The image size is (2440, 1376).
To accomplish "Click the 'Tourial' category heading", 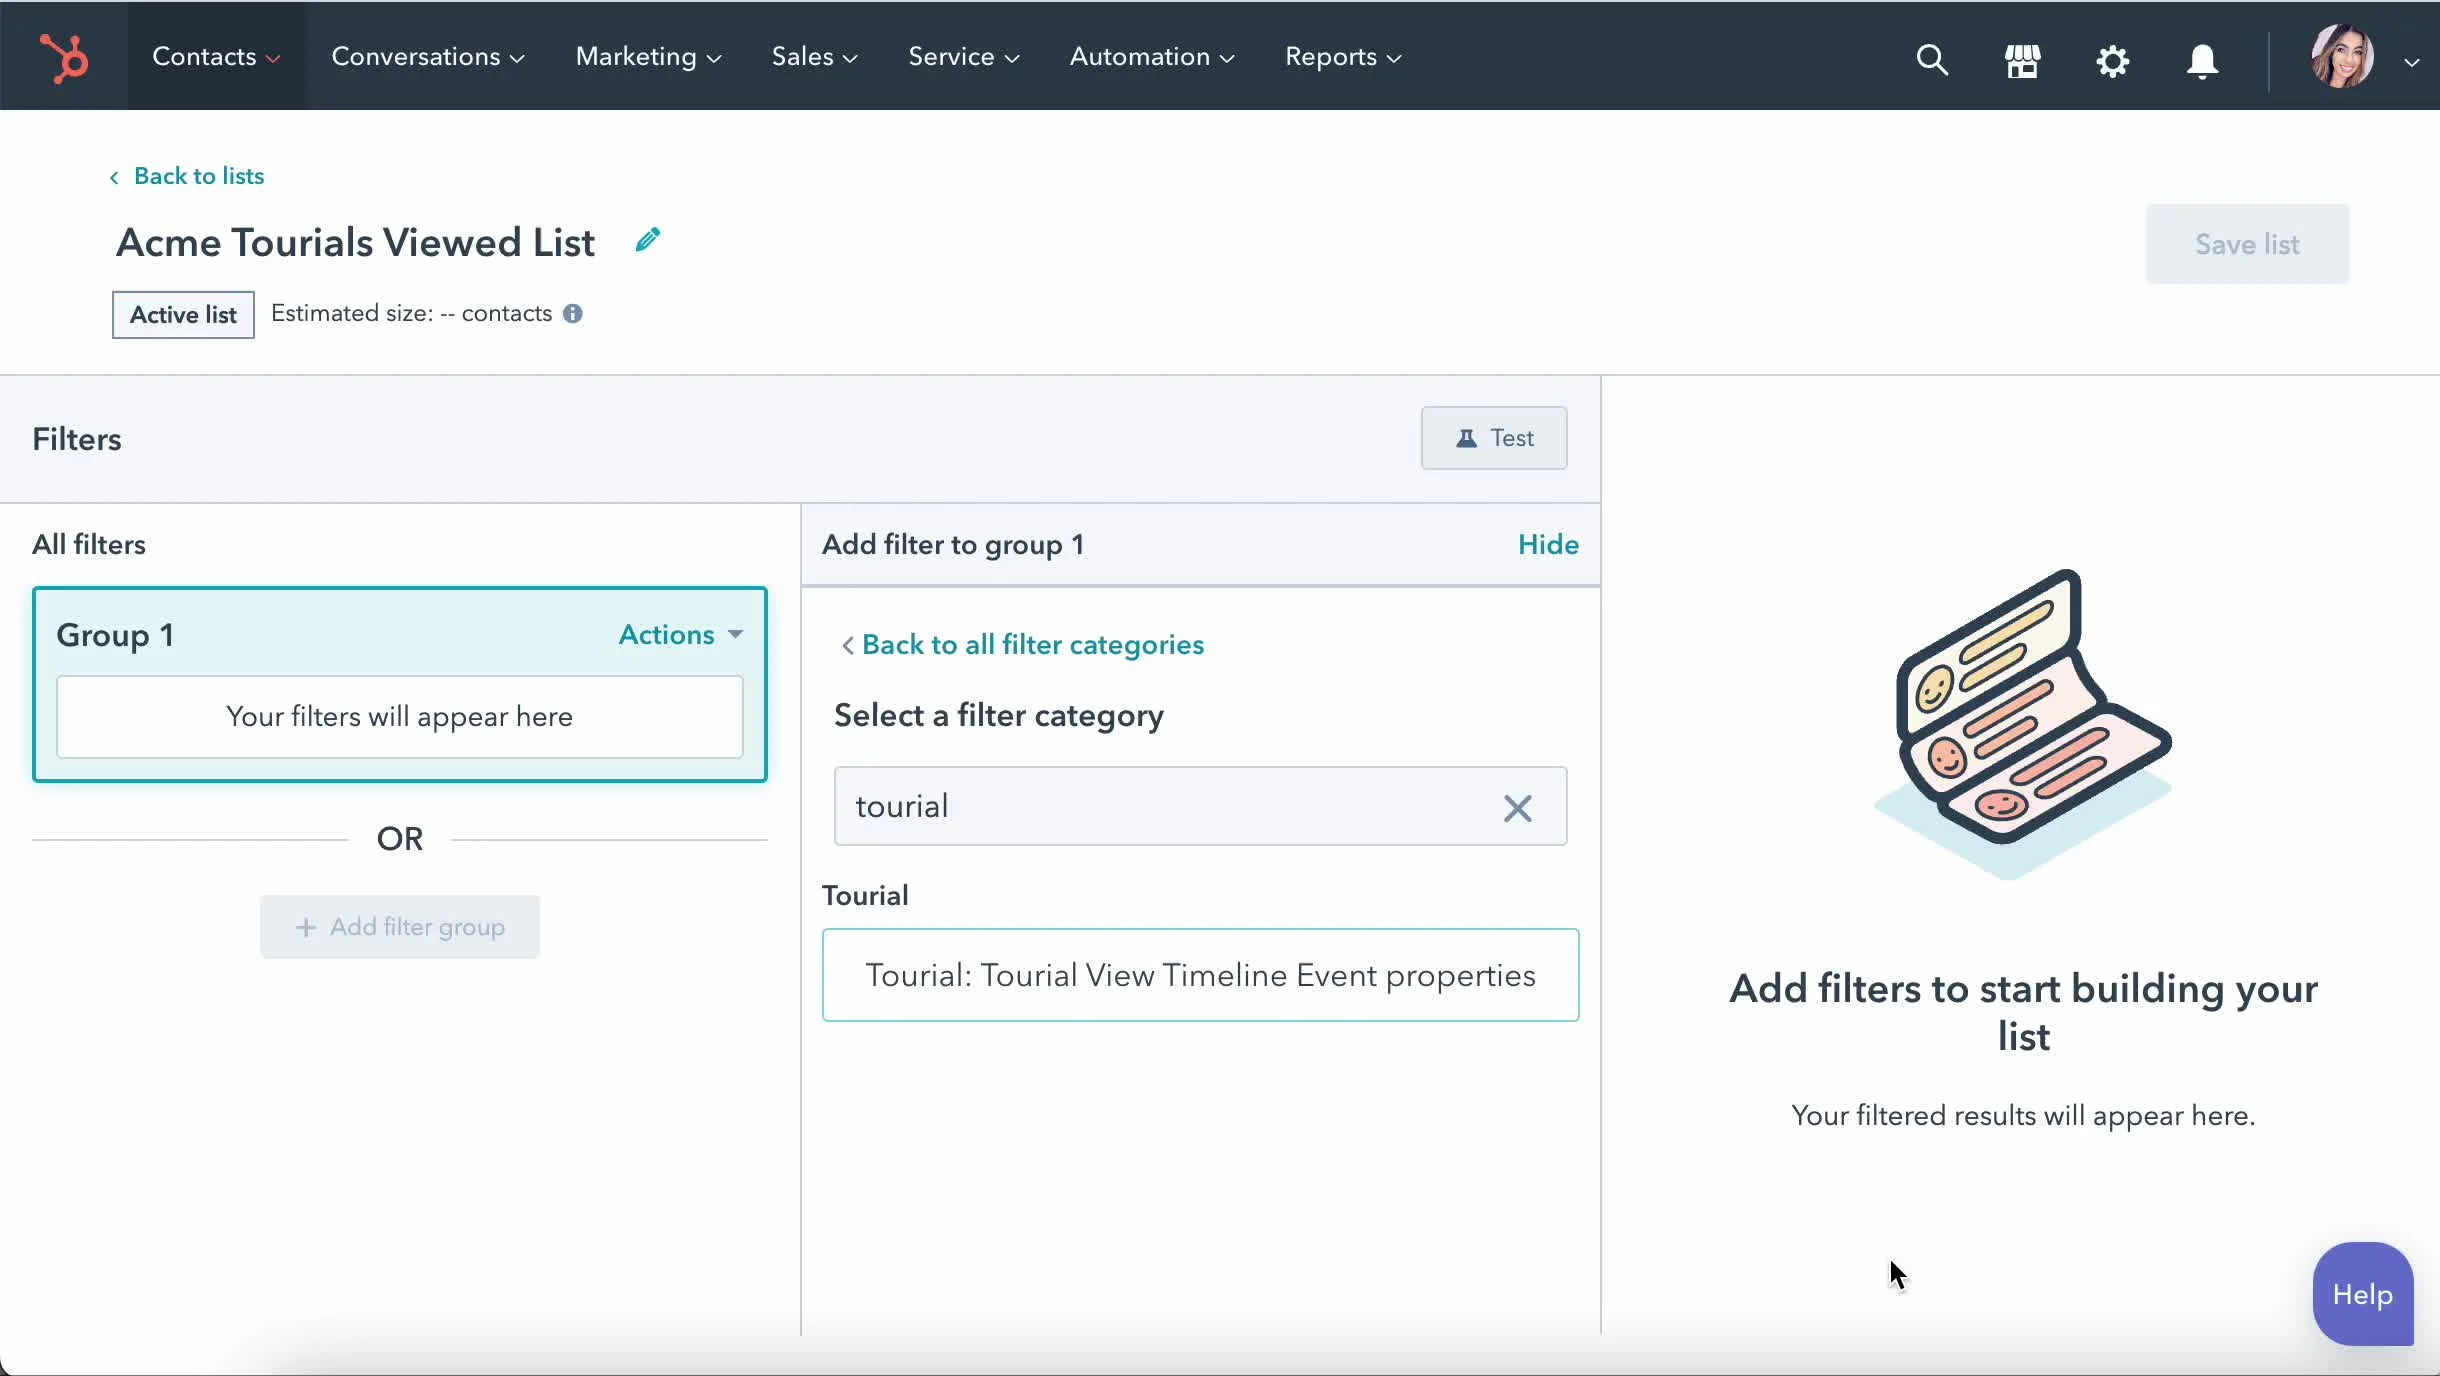I will coord(865,895).
